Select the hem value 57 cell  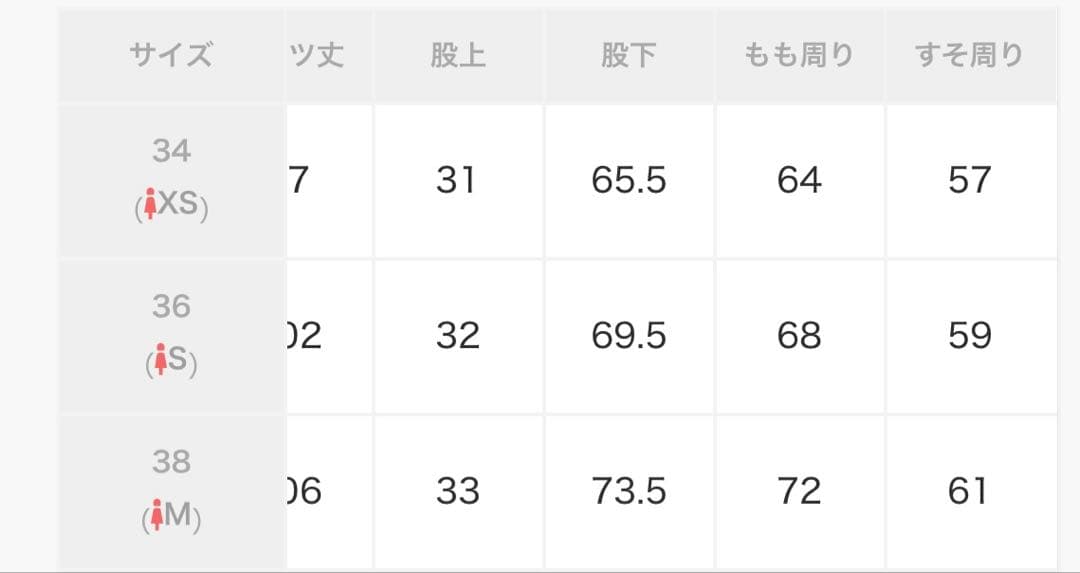(x=969, y=181)
